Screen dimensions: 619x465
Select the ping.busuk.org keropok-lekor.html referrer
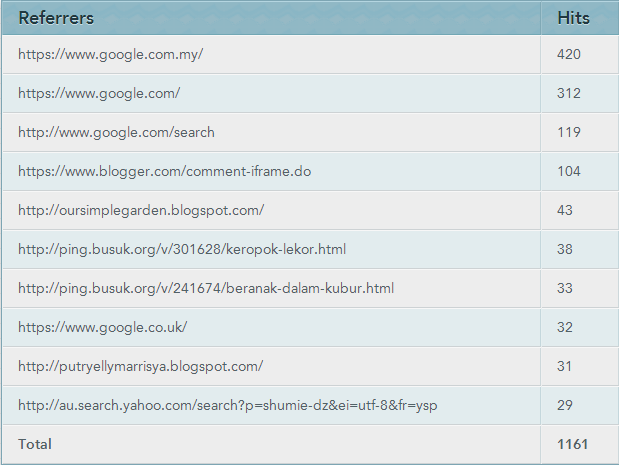(x=182, y=249)
